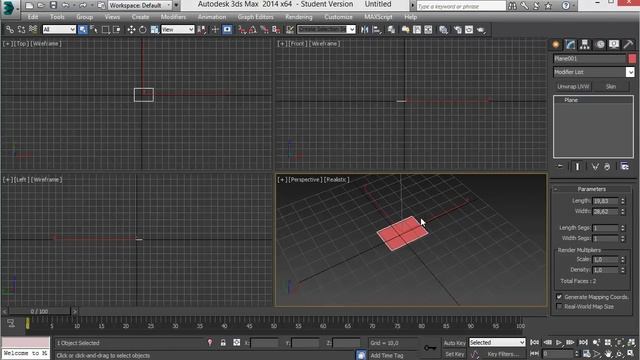Open the Hierarchy command panel tab

click(584, 44)
